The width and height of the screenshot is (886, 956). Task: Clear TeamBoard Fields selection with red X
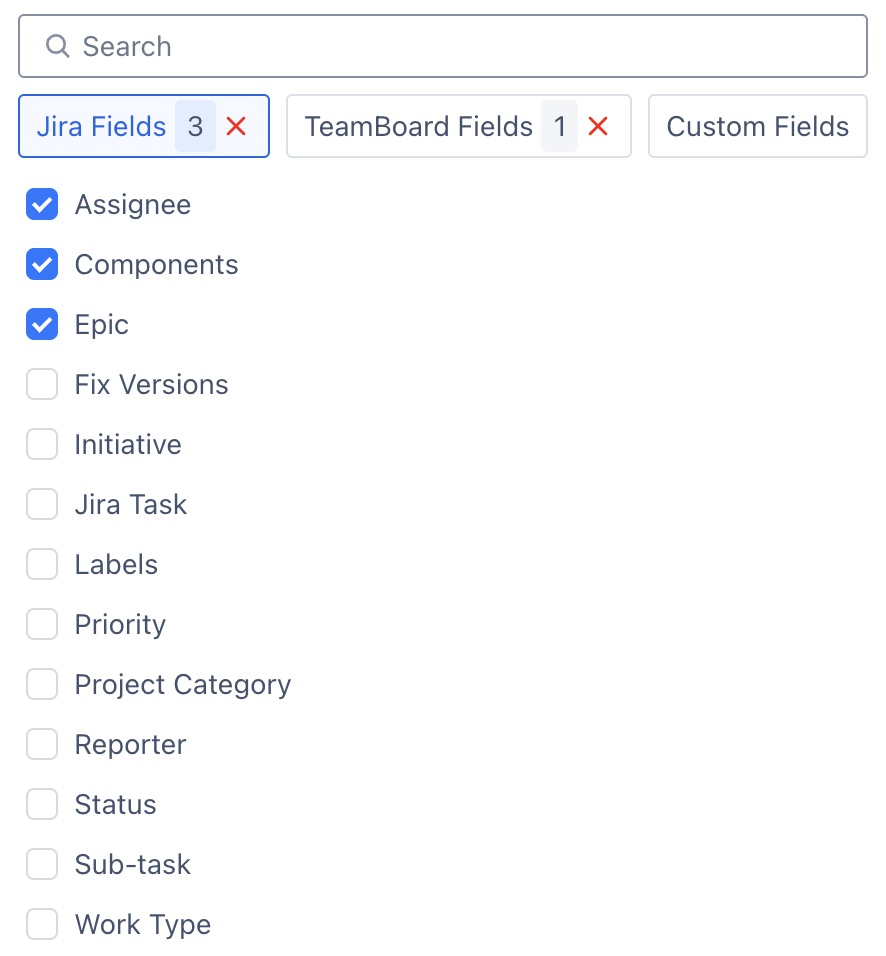(x=598, y=127)
